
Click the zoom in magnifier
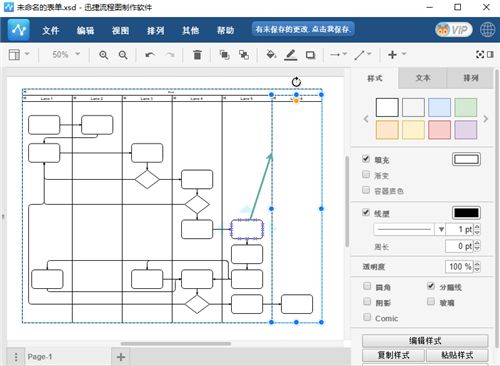click(x=104, y=55)
